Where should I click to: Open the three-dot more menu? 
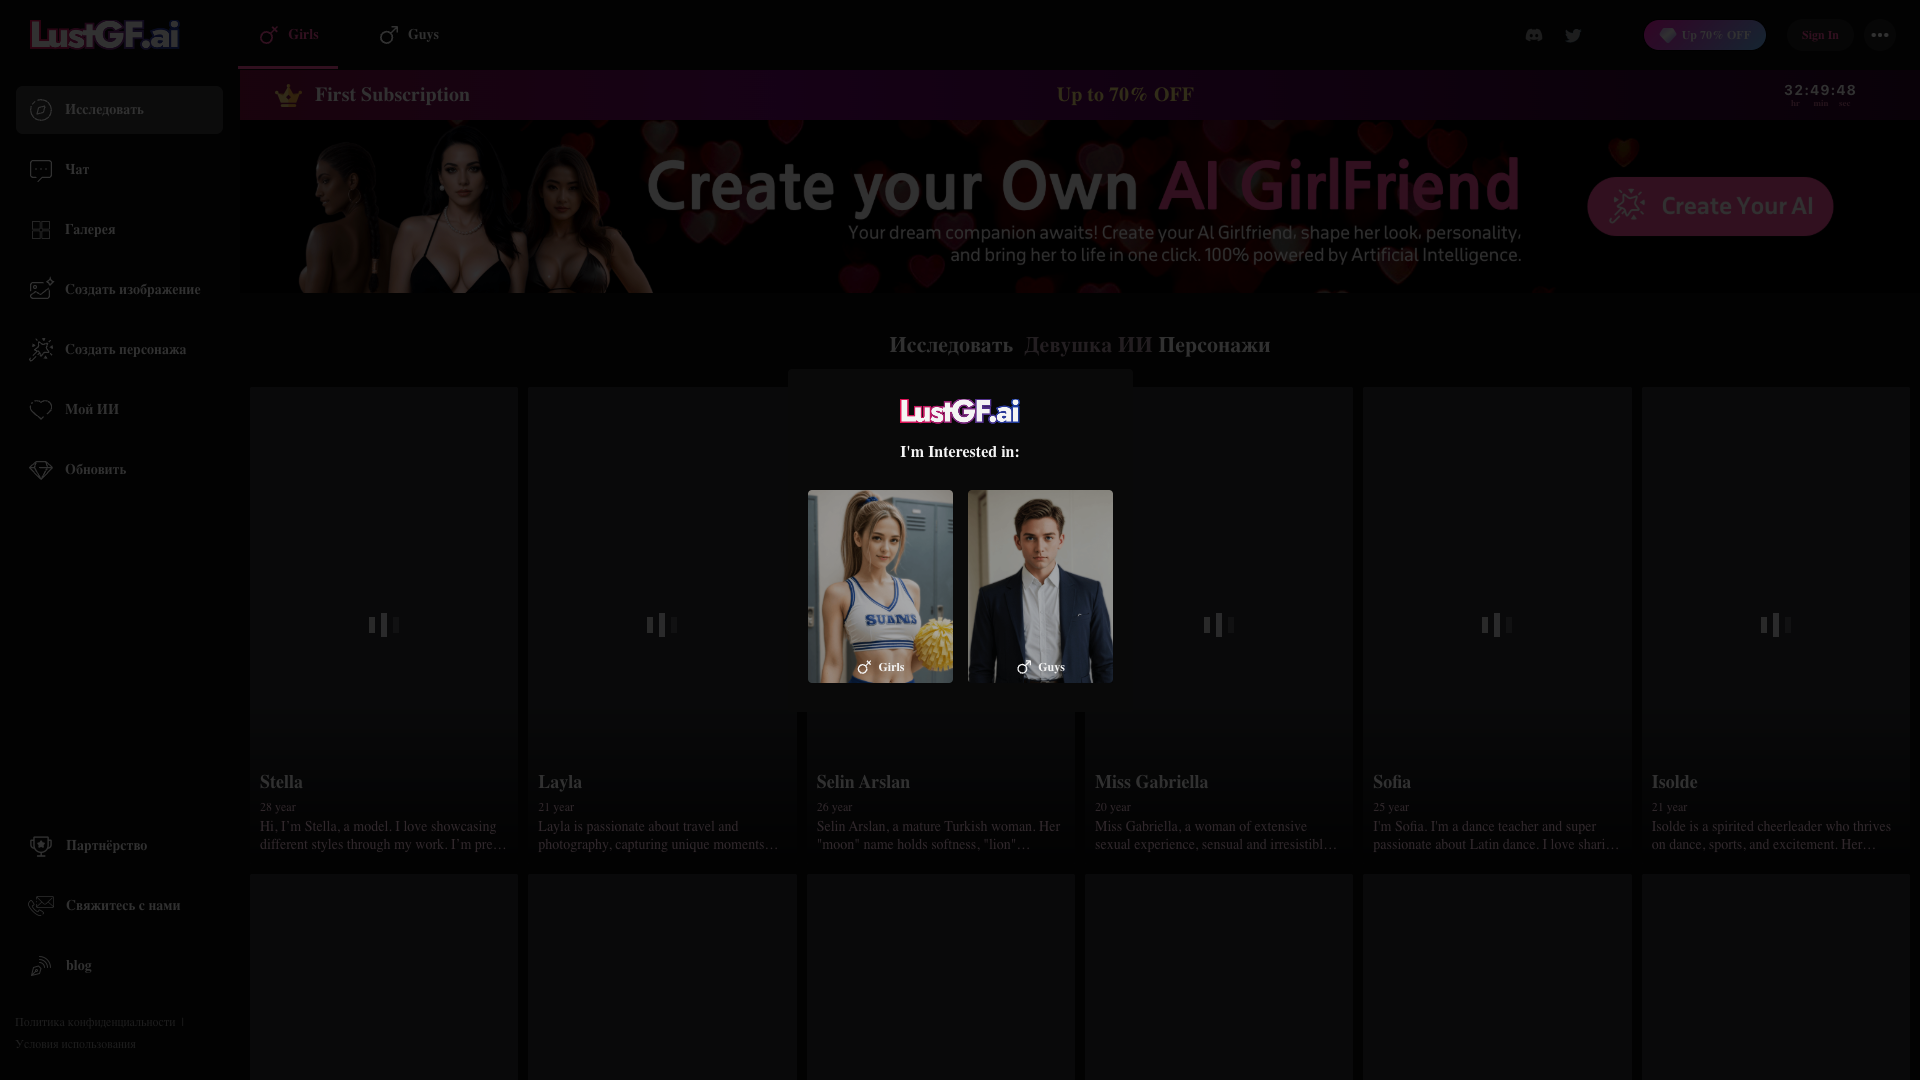click(x=1880, y=35)
